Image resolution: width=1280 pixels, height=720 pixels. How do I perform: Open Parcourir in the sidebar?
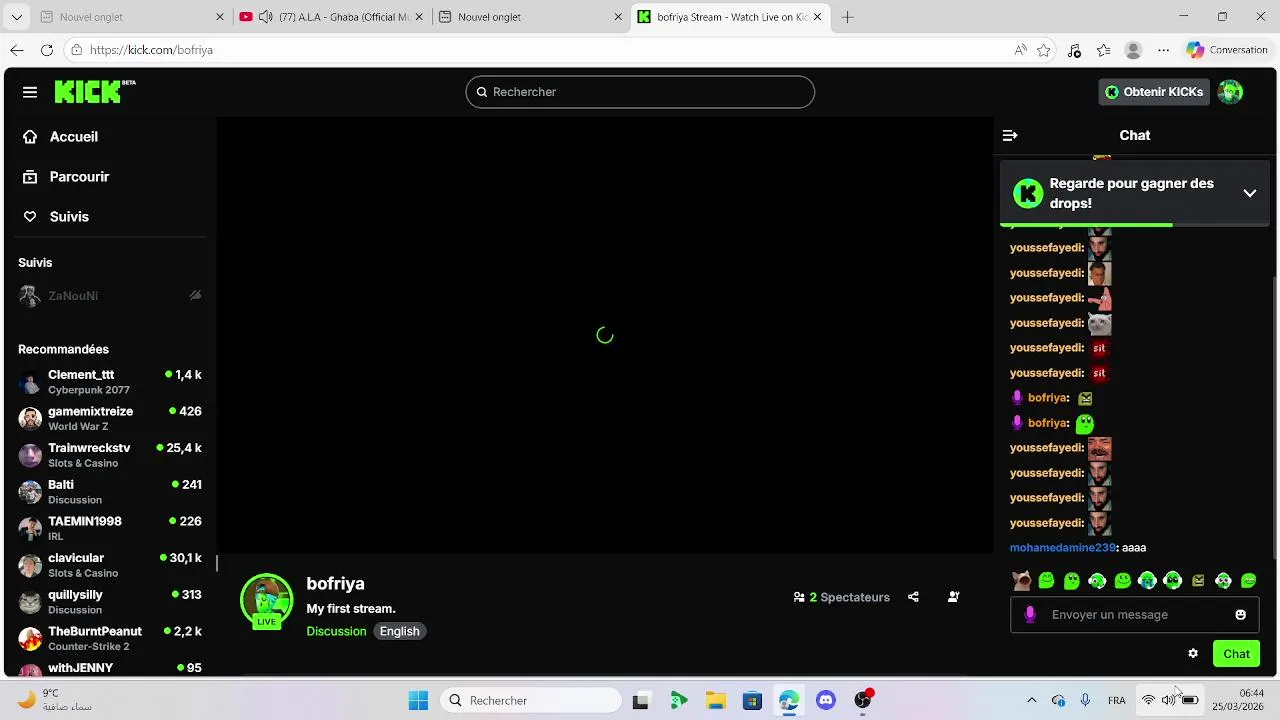[67, 177]
